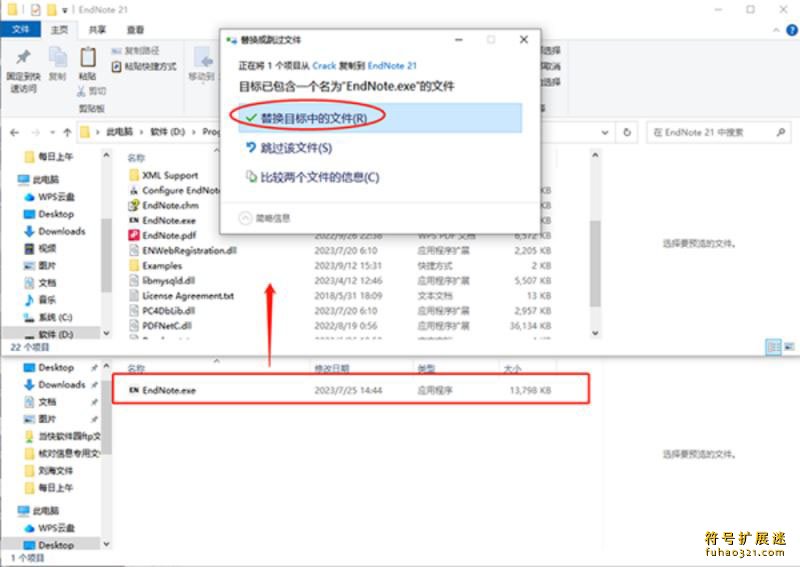Switch to large icons view layout
The width and height of the screenshot is (800, 567).
pos(789,347)
